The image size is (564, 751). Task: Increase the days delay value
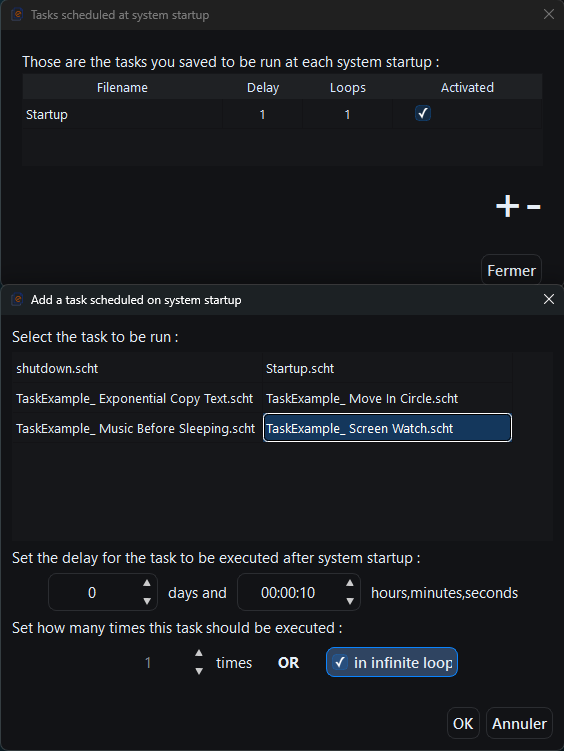(x=147, y=583)
